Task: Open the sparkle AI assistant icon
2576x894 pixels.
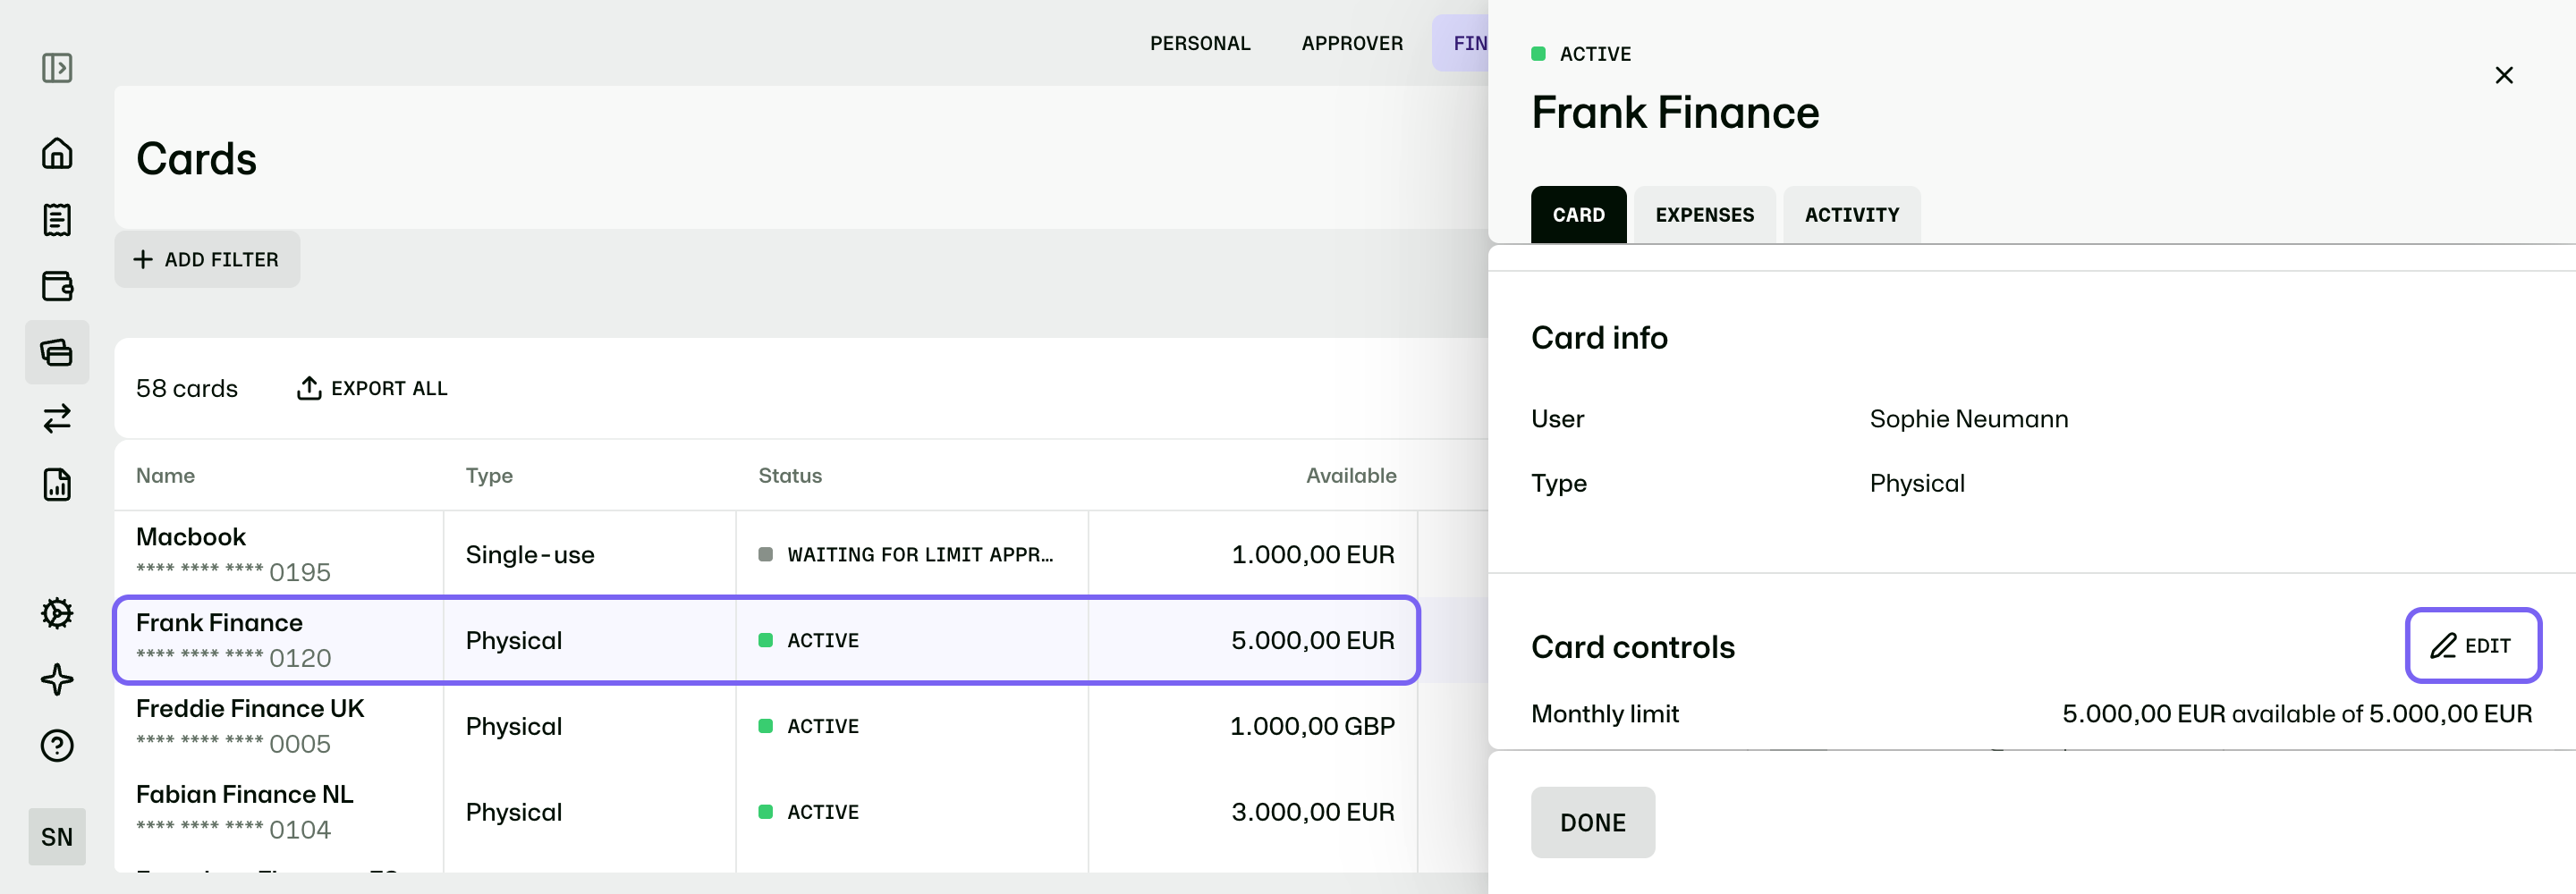Action: (x=57, y=680)
